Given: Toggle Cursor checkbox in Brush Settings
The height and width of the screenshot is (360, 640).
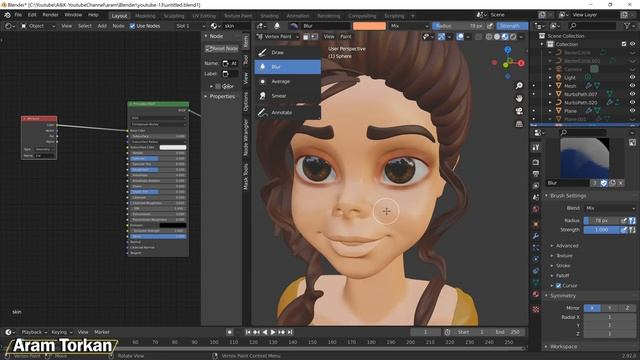Looking at the screenshot, I should click(x=558, y=286).
